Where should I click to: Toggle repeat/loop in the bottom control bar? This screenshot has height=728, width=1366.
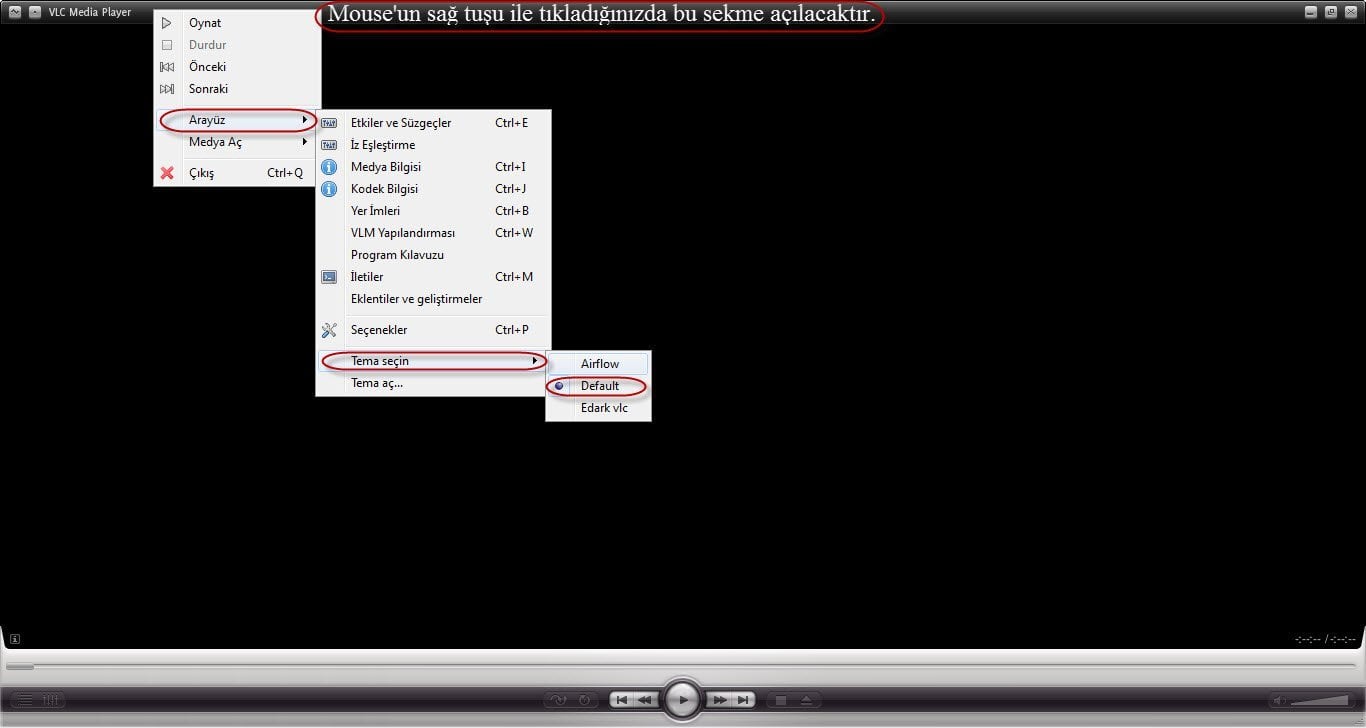(584, 700)
